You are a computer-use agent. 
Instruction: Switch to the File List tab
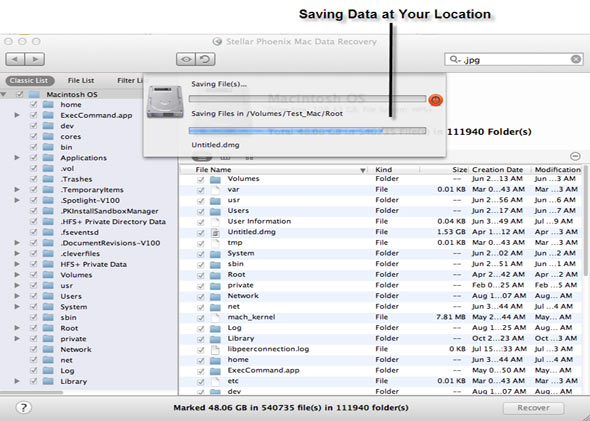click(81, 81)
